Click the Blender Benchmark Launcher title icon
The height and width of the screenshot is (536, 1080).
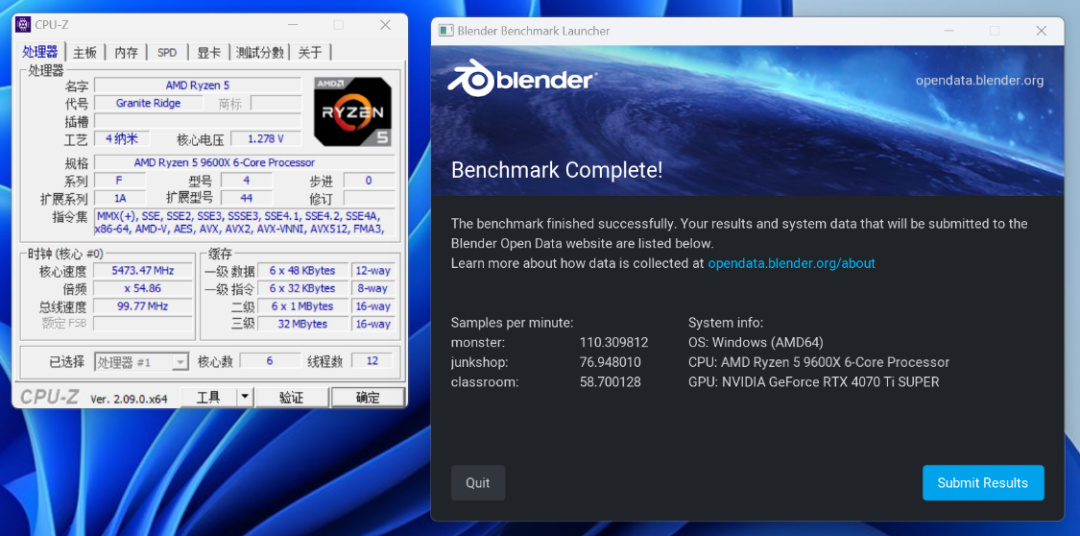[x=446, y=31]
